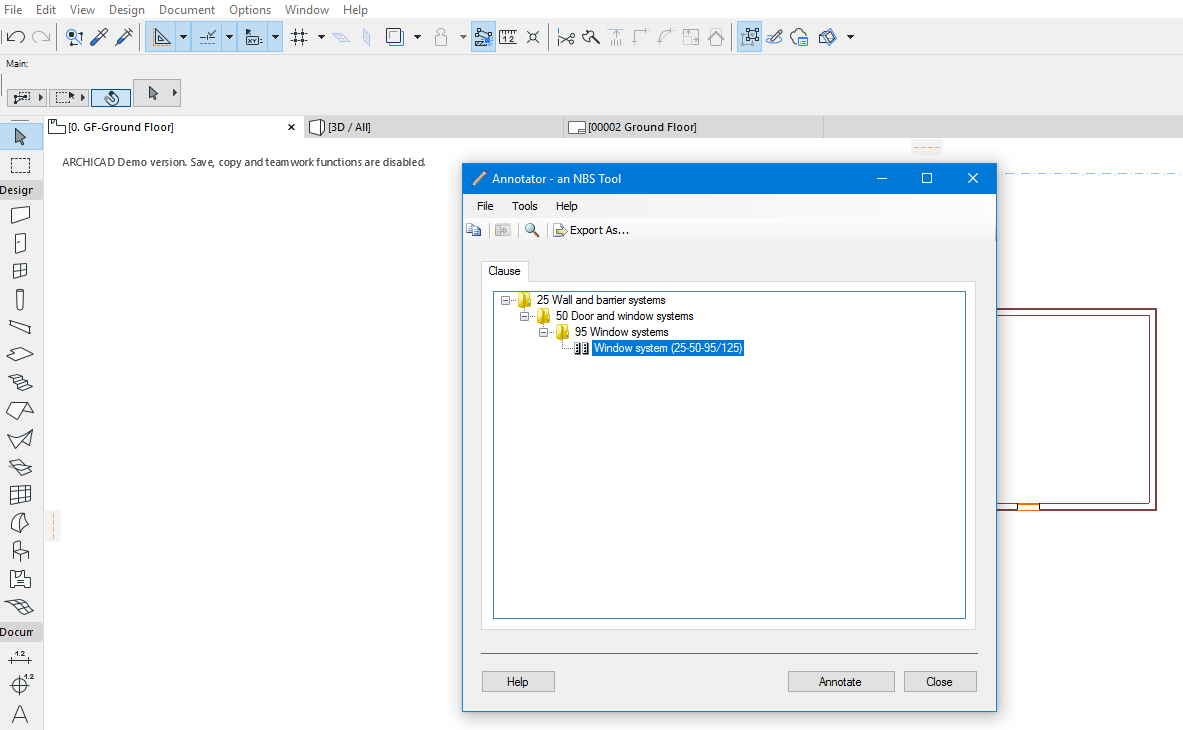Toggle the Show Selection highlighted button
1183x730 pixels.
click(x=749, y=37)
